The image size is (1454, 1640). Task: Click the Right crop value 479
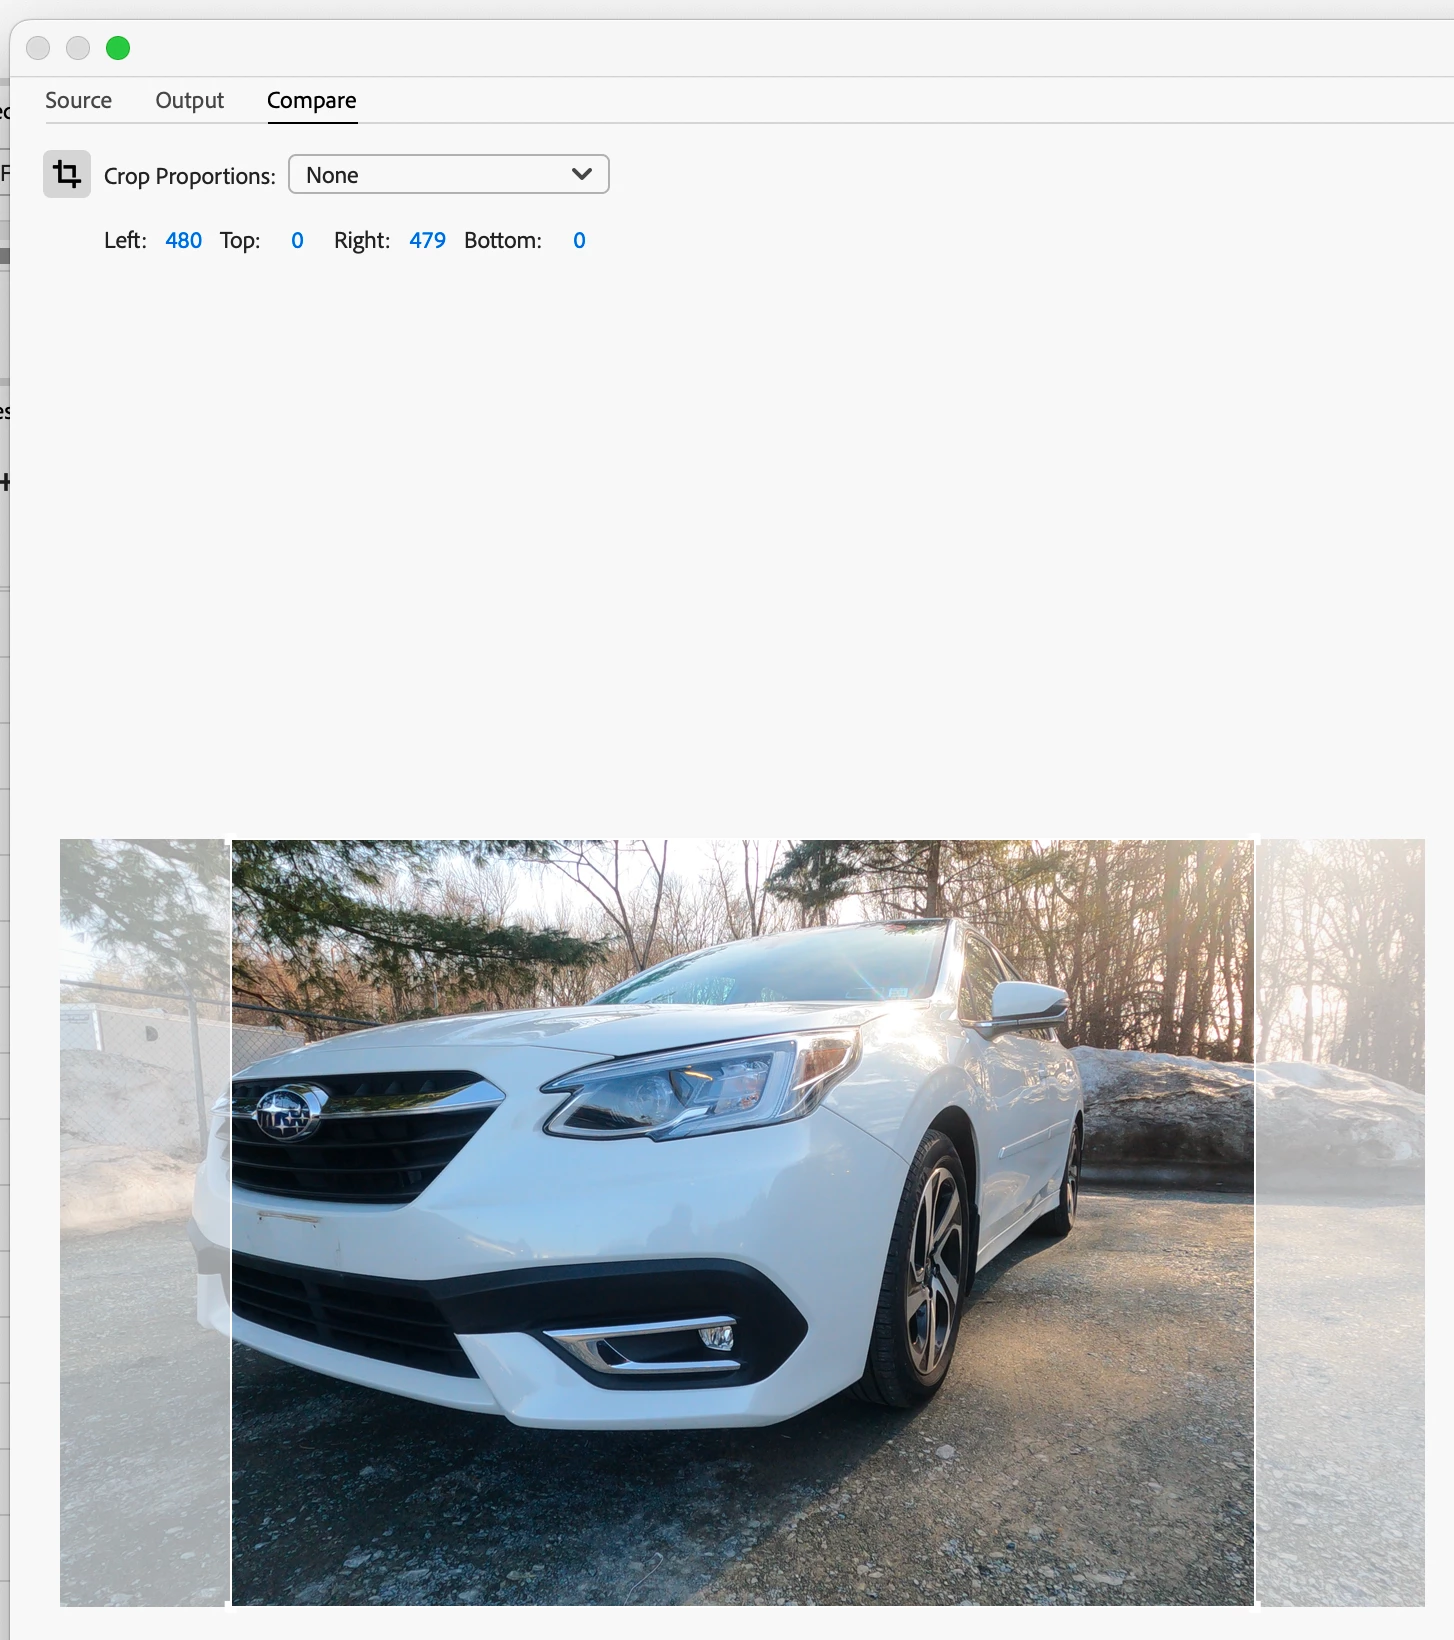(x=427, y=240)
